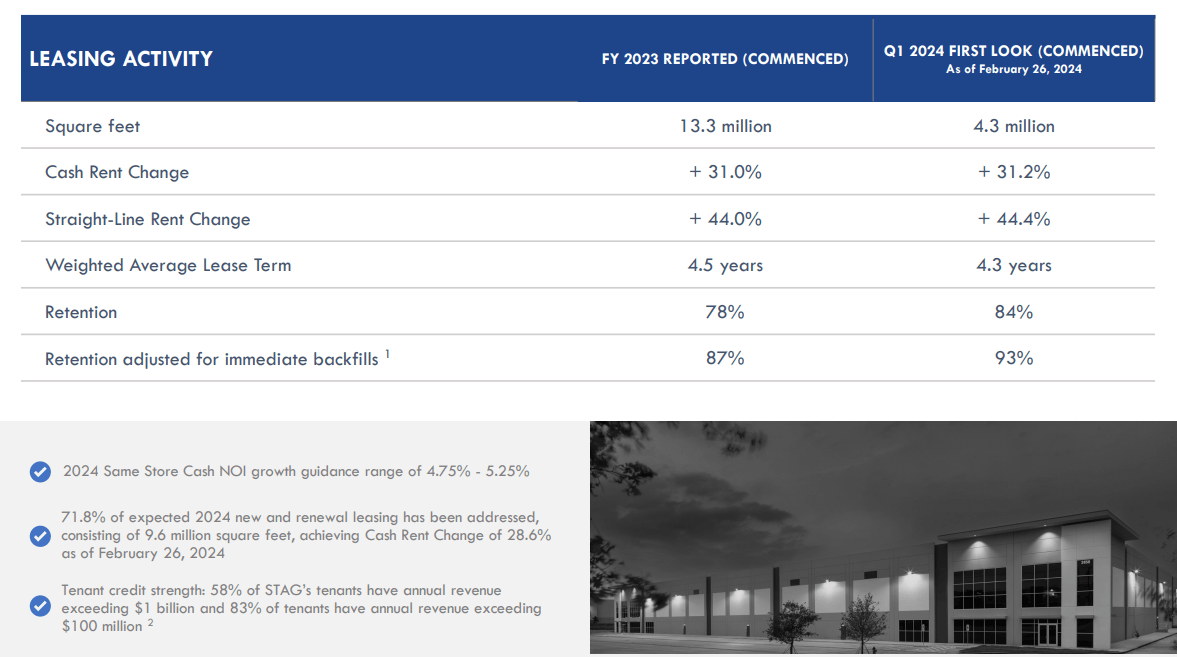This screenshot has width=1177, height=657.
Task: Click the Cash Rent Change row label
Action: (x=117, y=173)
